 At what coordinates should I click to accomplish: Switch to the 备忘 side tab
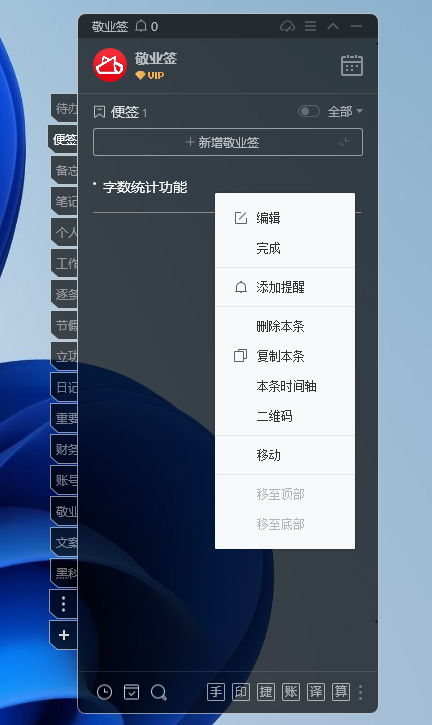pos(64,170)
